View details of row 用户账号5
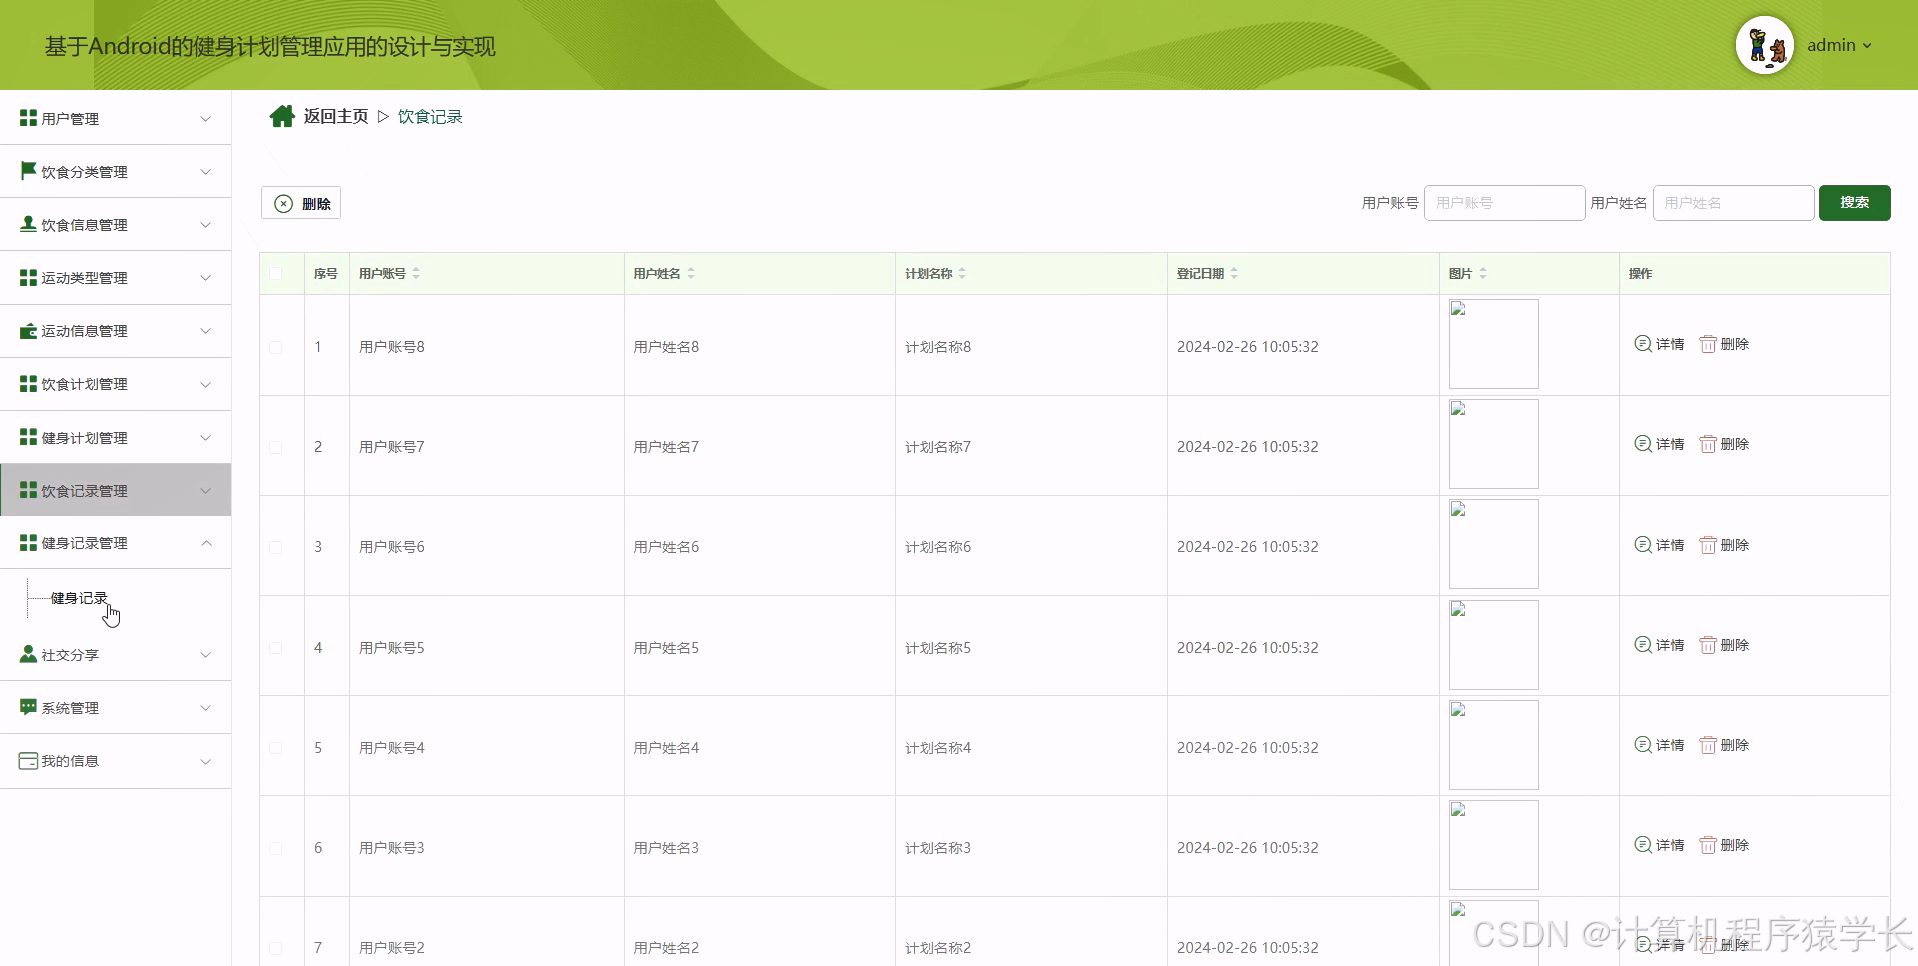The height and width of the screenshot is (966, 1918). 1659,645
